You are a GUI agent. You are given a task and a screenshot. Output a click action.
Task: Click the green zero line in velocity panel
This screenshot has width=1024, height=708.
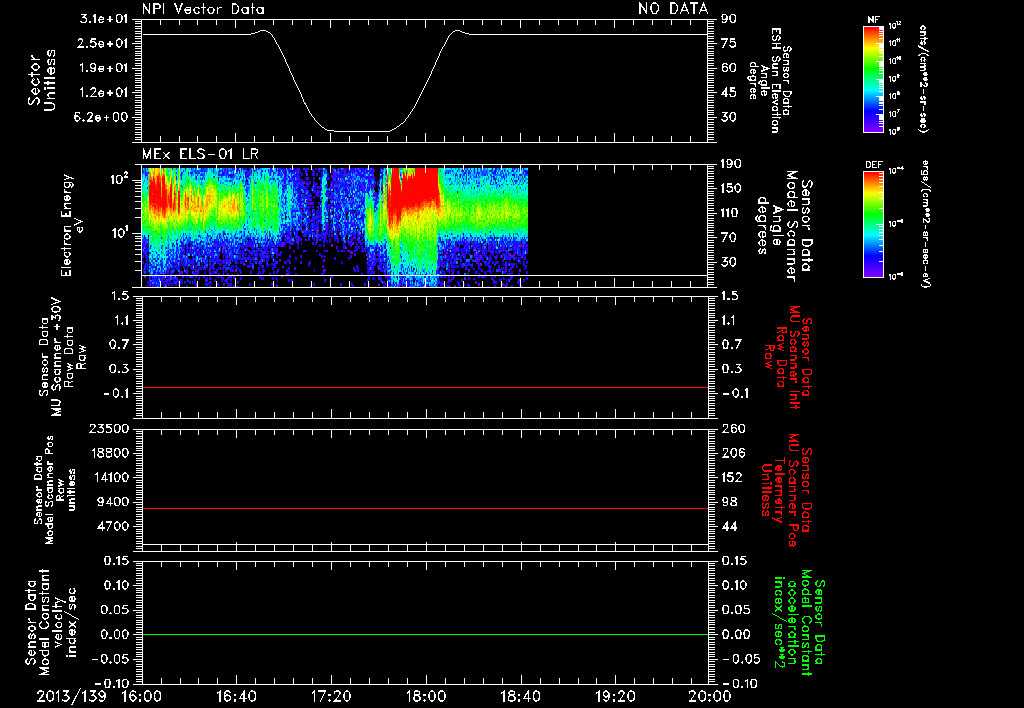point(425,634)
